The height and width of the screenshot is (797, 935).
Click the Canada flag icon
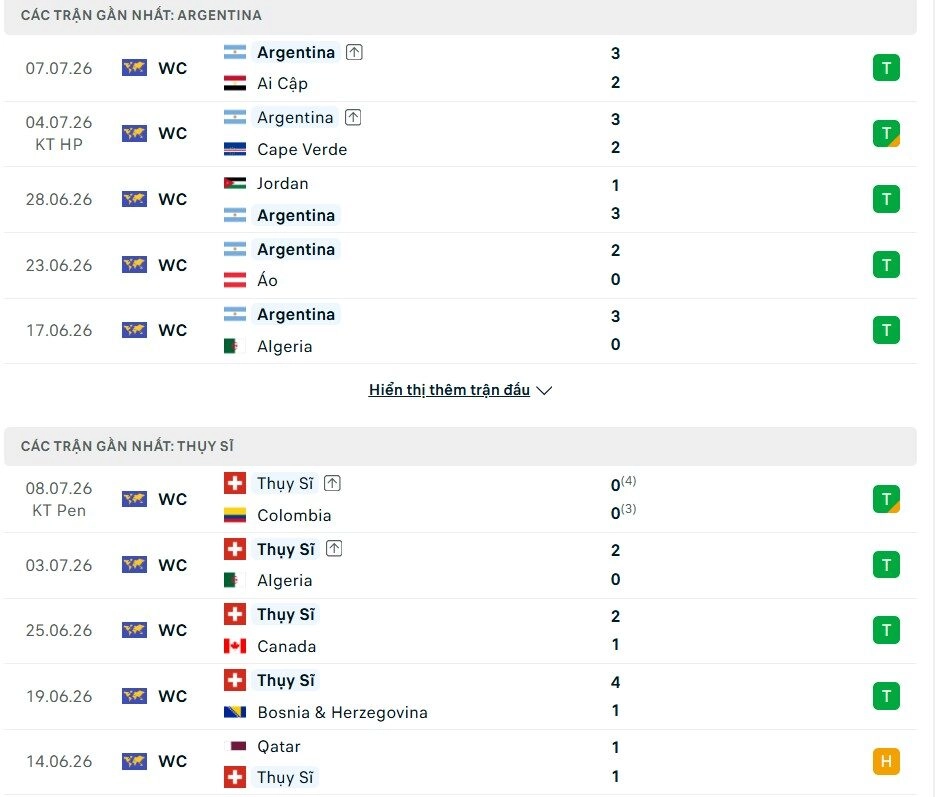[x=235, y=646]
